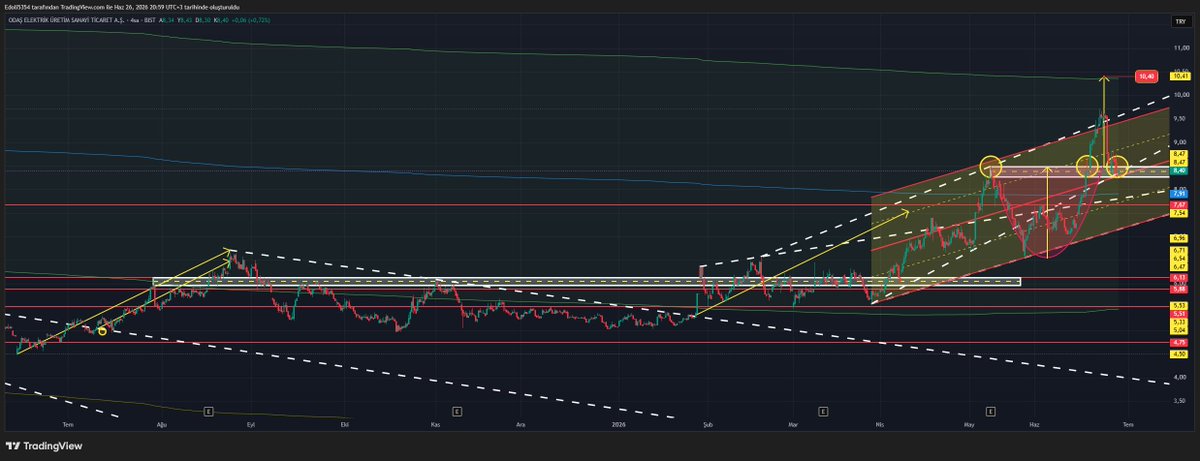The width and height of the screenshot is (1200, 461).
Task: Select the yellow 4,50 price label
Action: coord(1180,353)
